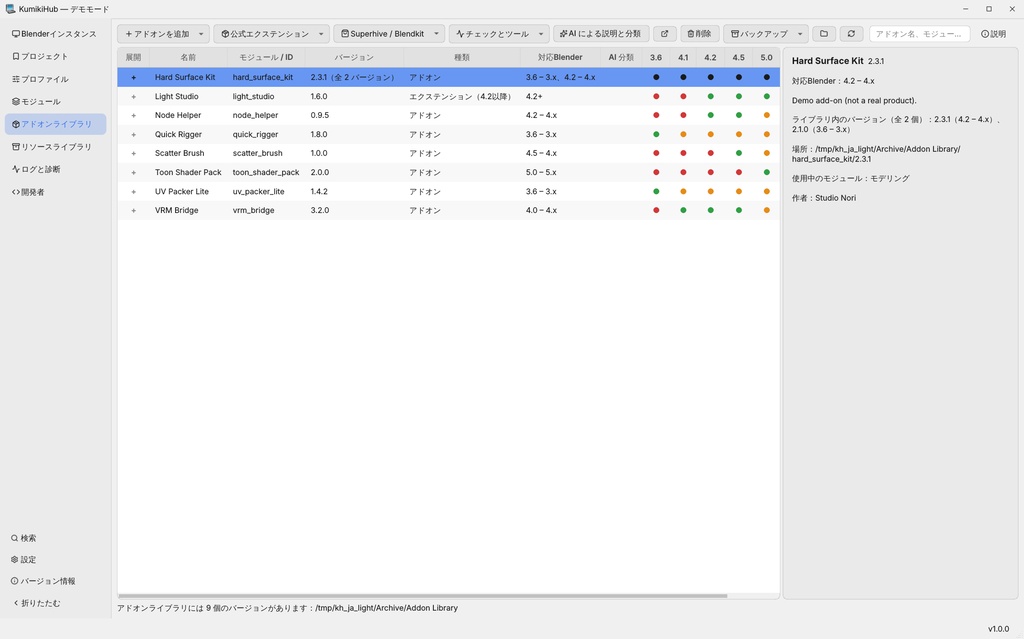Image resolution: width=1024 pixels, height=639 pixels.
Task: Expand the Hard Surface Kit row
Action: [x=134, y=78]
